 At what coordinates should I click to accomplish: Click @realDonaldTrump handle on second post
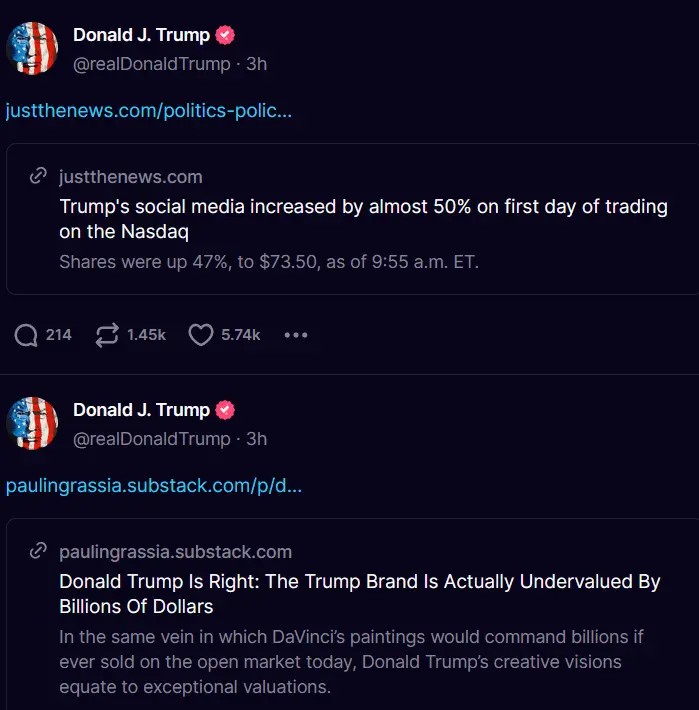point(151,439)
